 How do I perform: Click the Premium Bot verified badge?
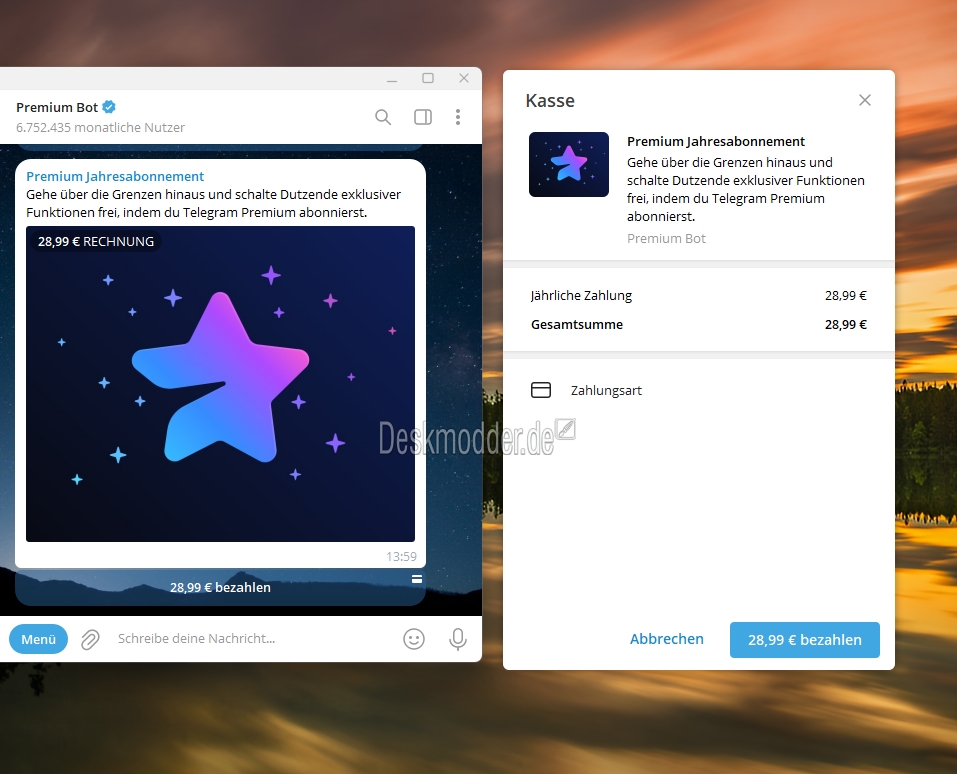109,107
